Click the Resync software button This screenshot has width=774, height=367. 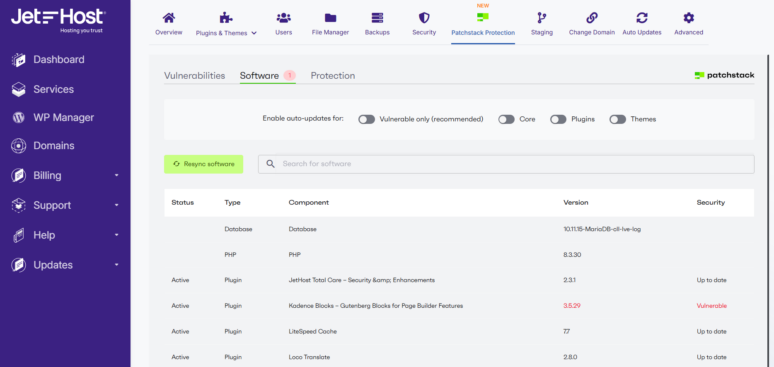pos(203,164)
